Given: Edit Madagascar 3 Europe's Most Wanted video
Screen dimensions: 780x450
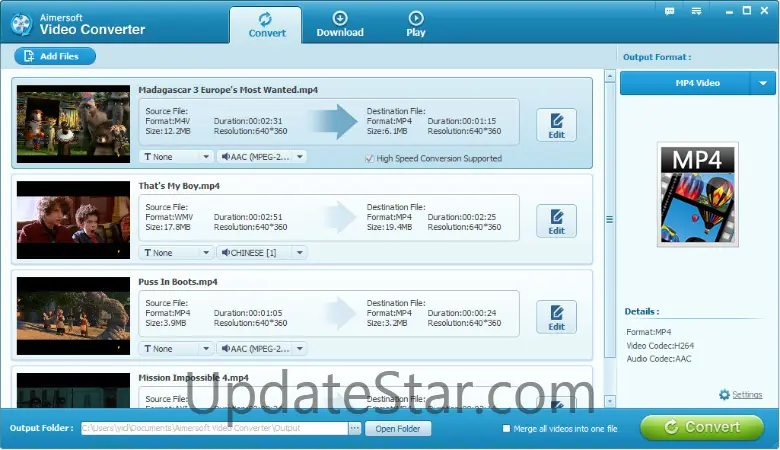Looking at the screenshot, I should click(556, 125).
